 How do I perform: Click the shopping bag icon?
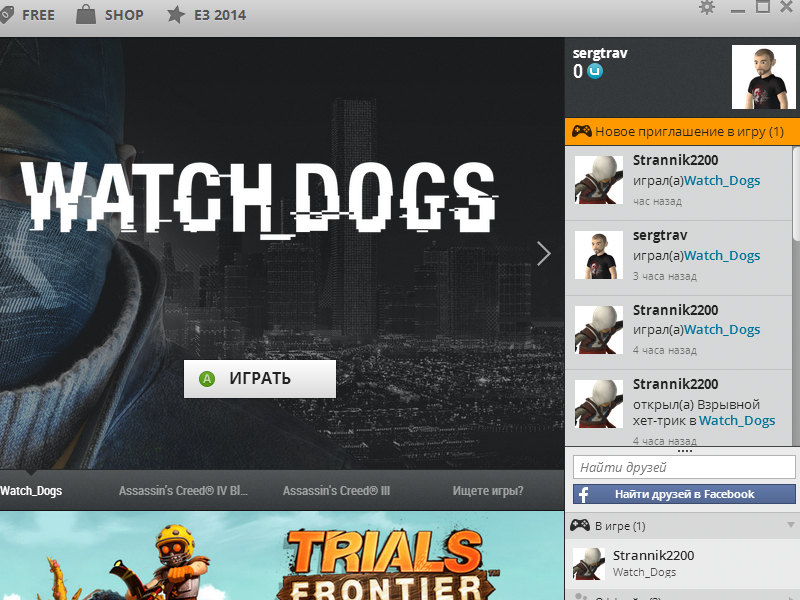(x=86, y=14)
